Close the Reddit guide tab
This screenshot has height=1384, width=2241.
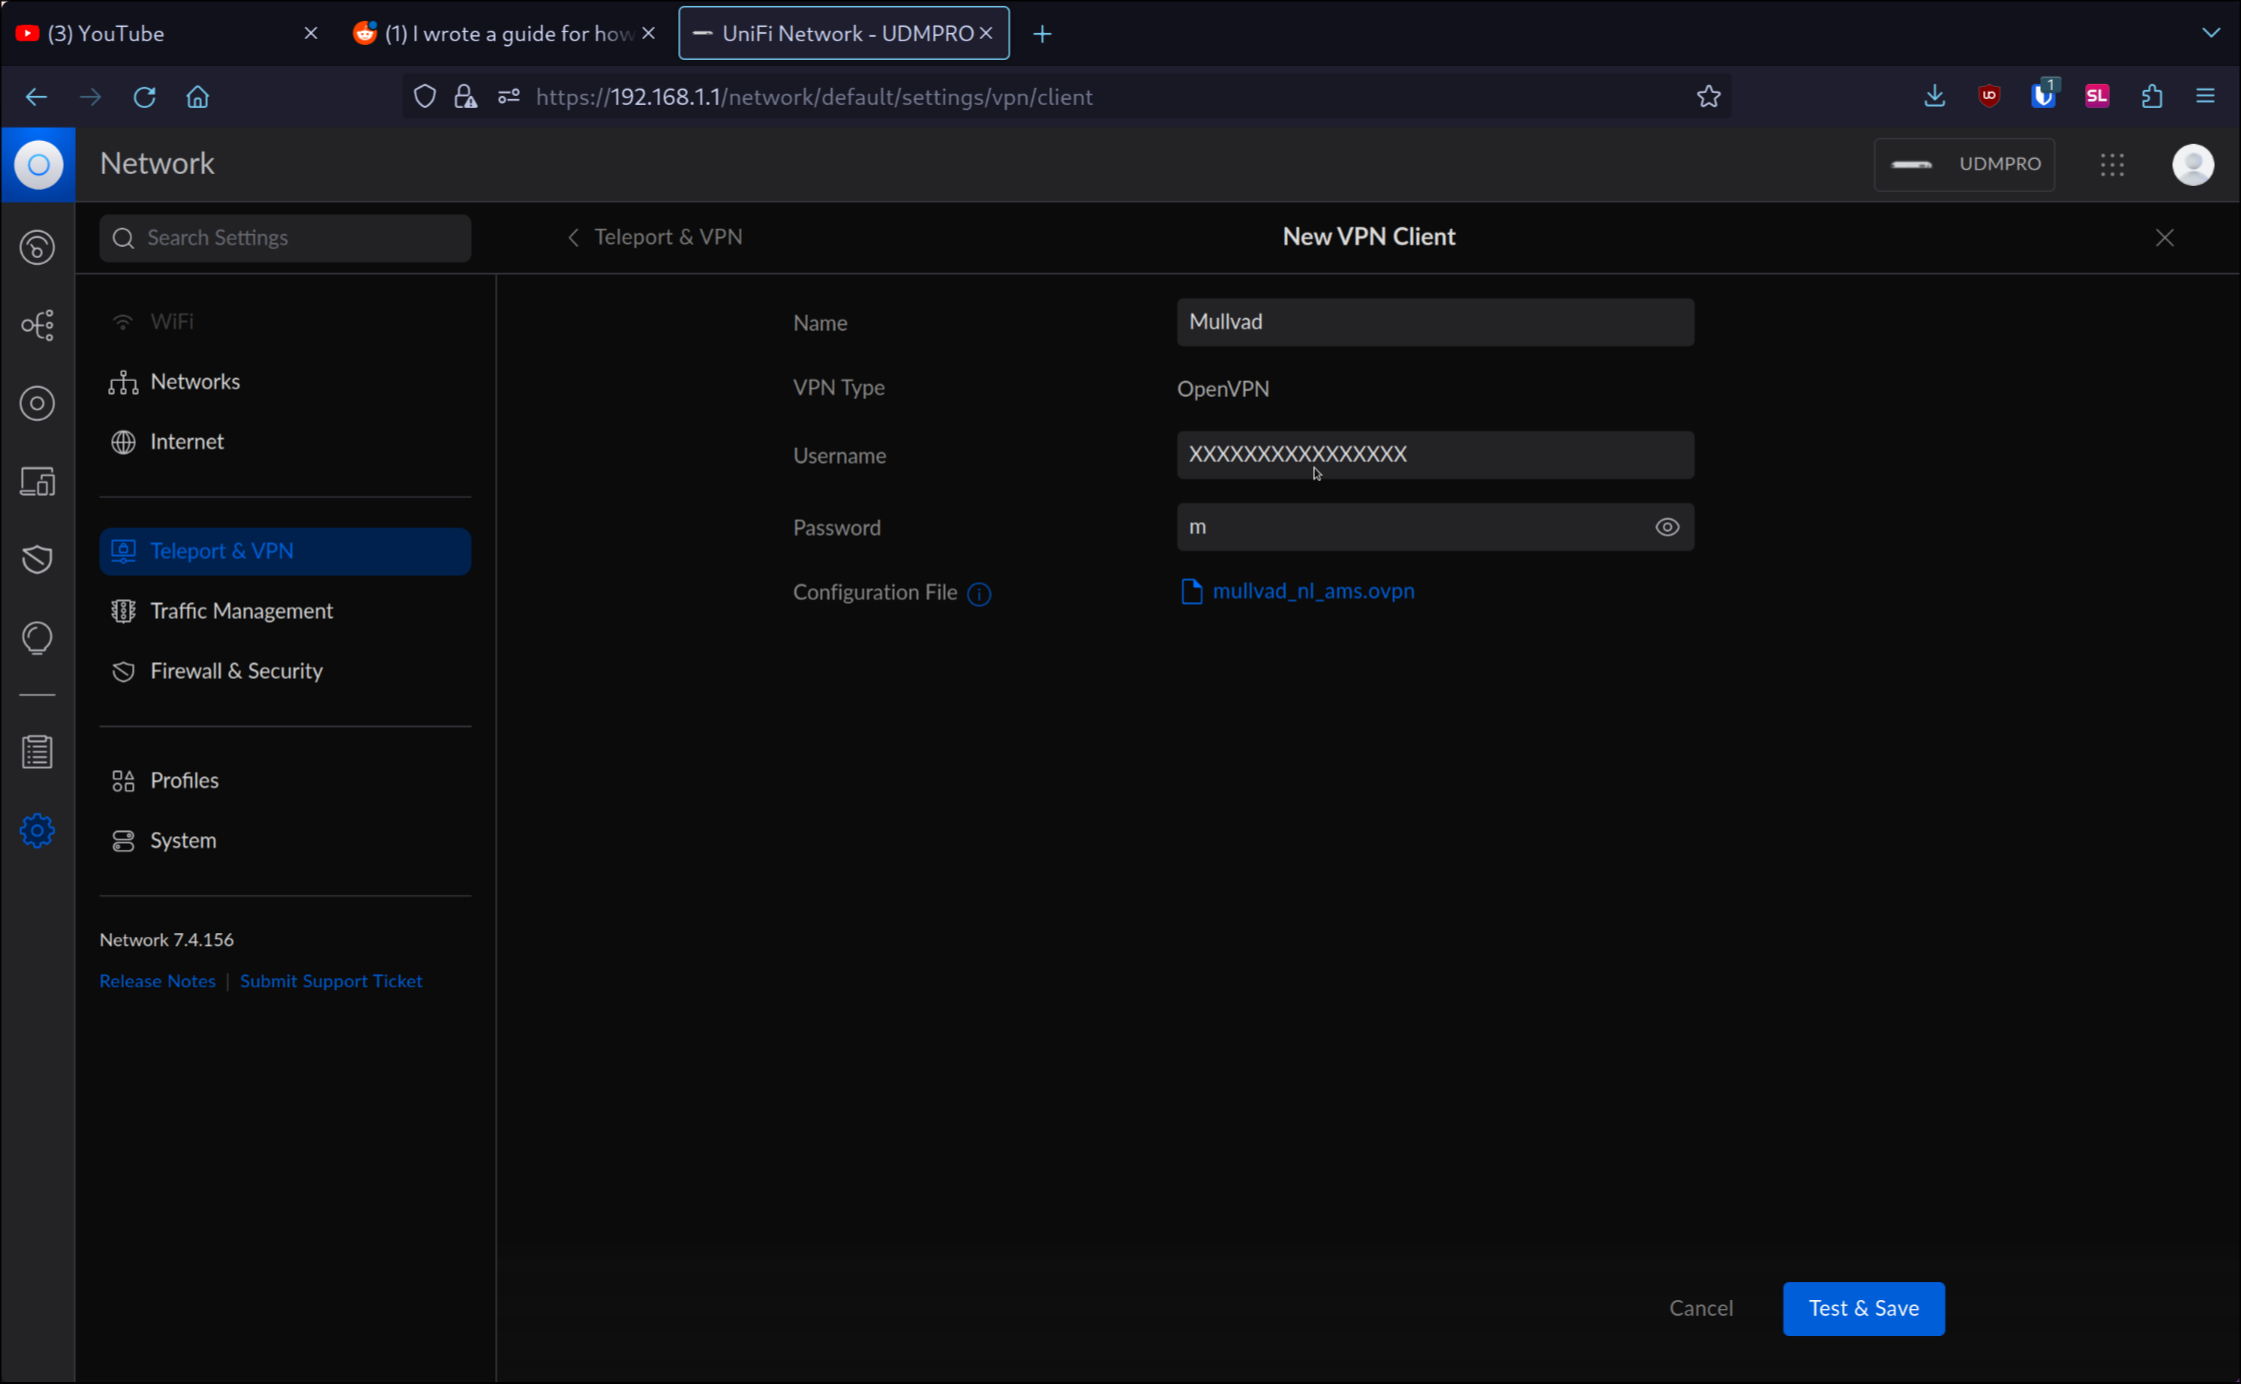(x=648, y=33)
